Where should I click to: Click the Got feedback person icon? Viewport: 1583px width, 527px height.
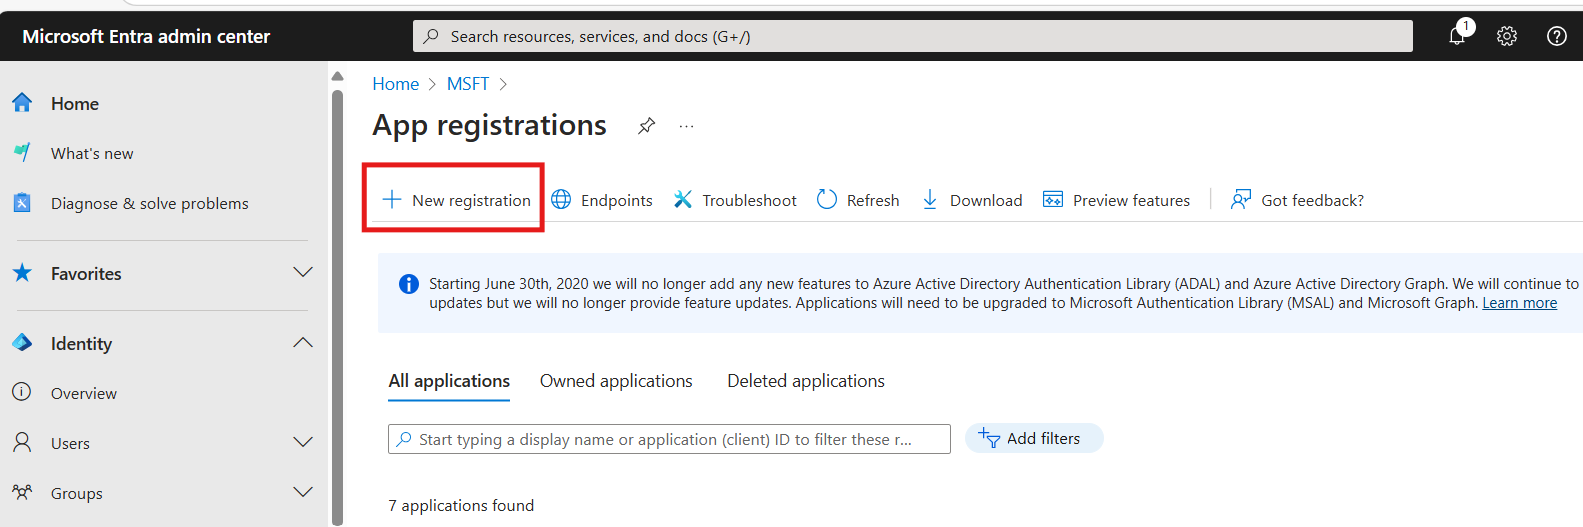pyautogui.click(x=1241, y=200)
